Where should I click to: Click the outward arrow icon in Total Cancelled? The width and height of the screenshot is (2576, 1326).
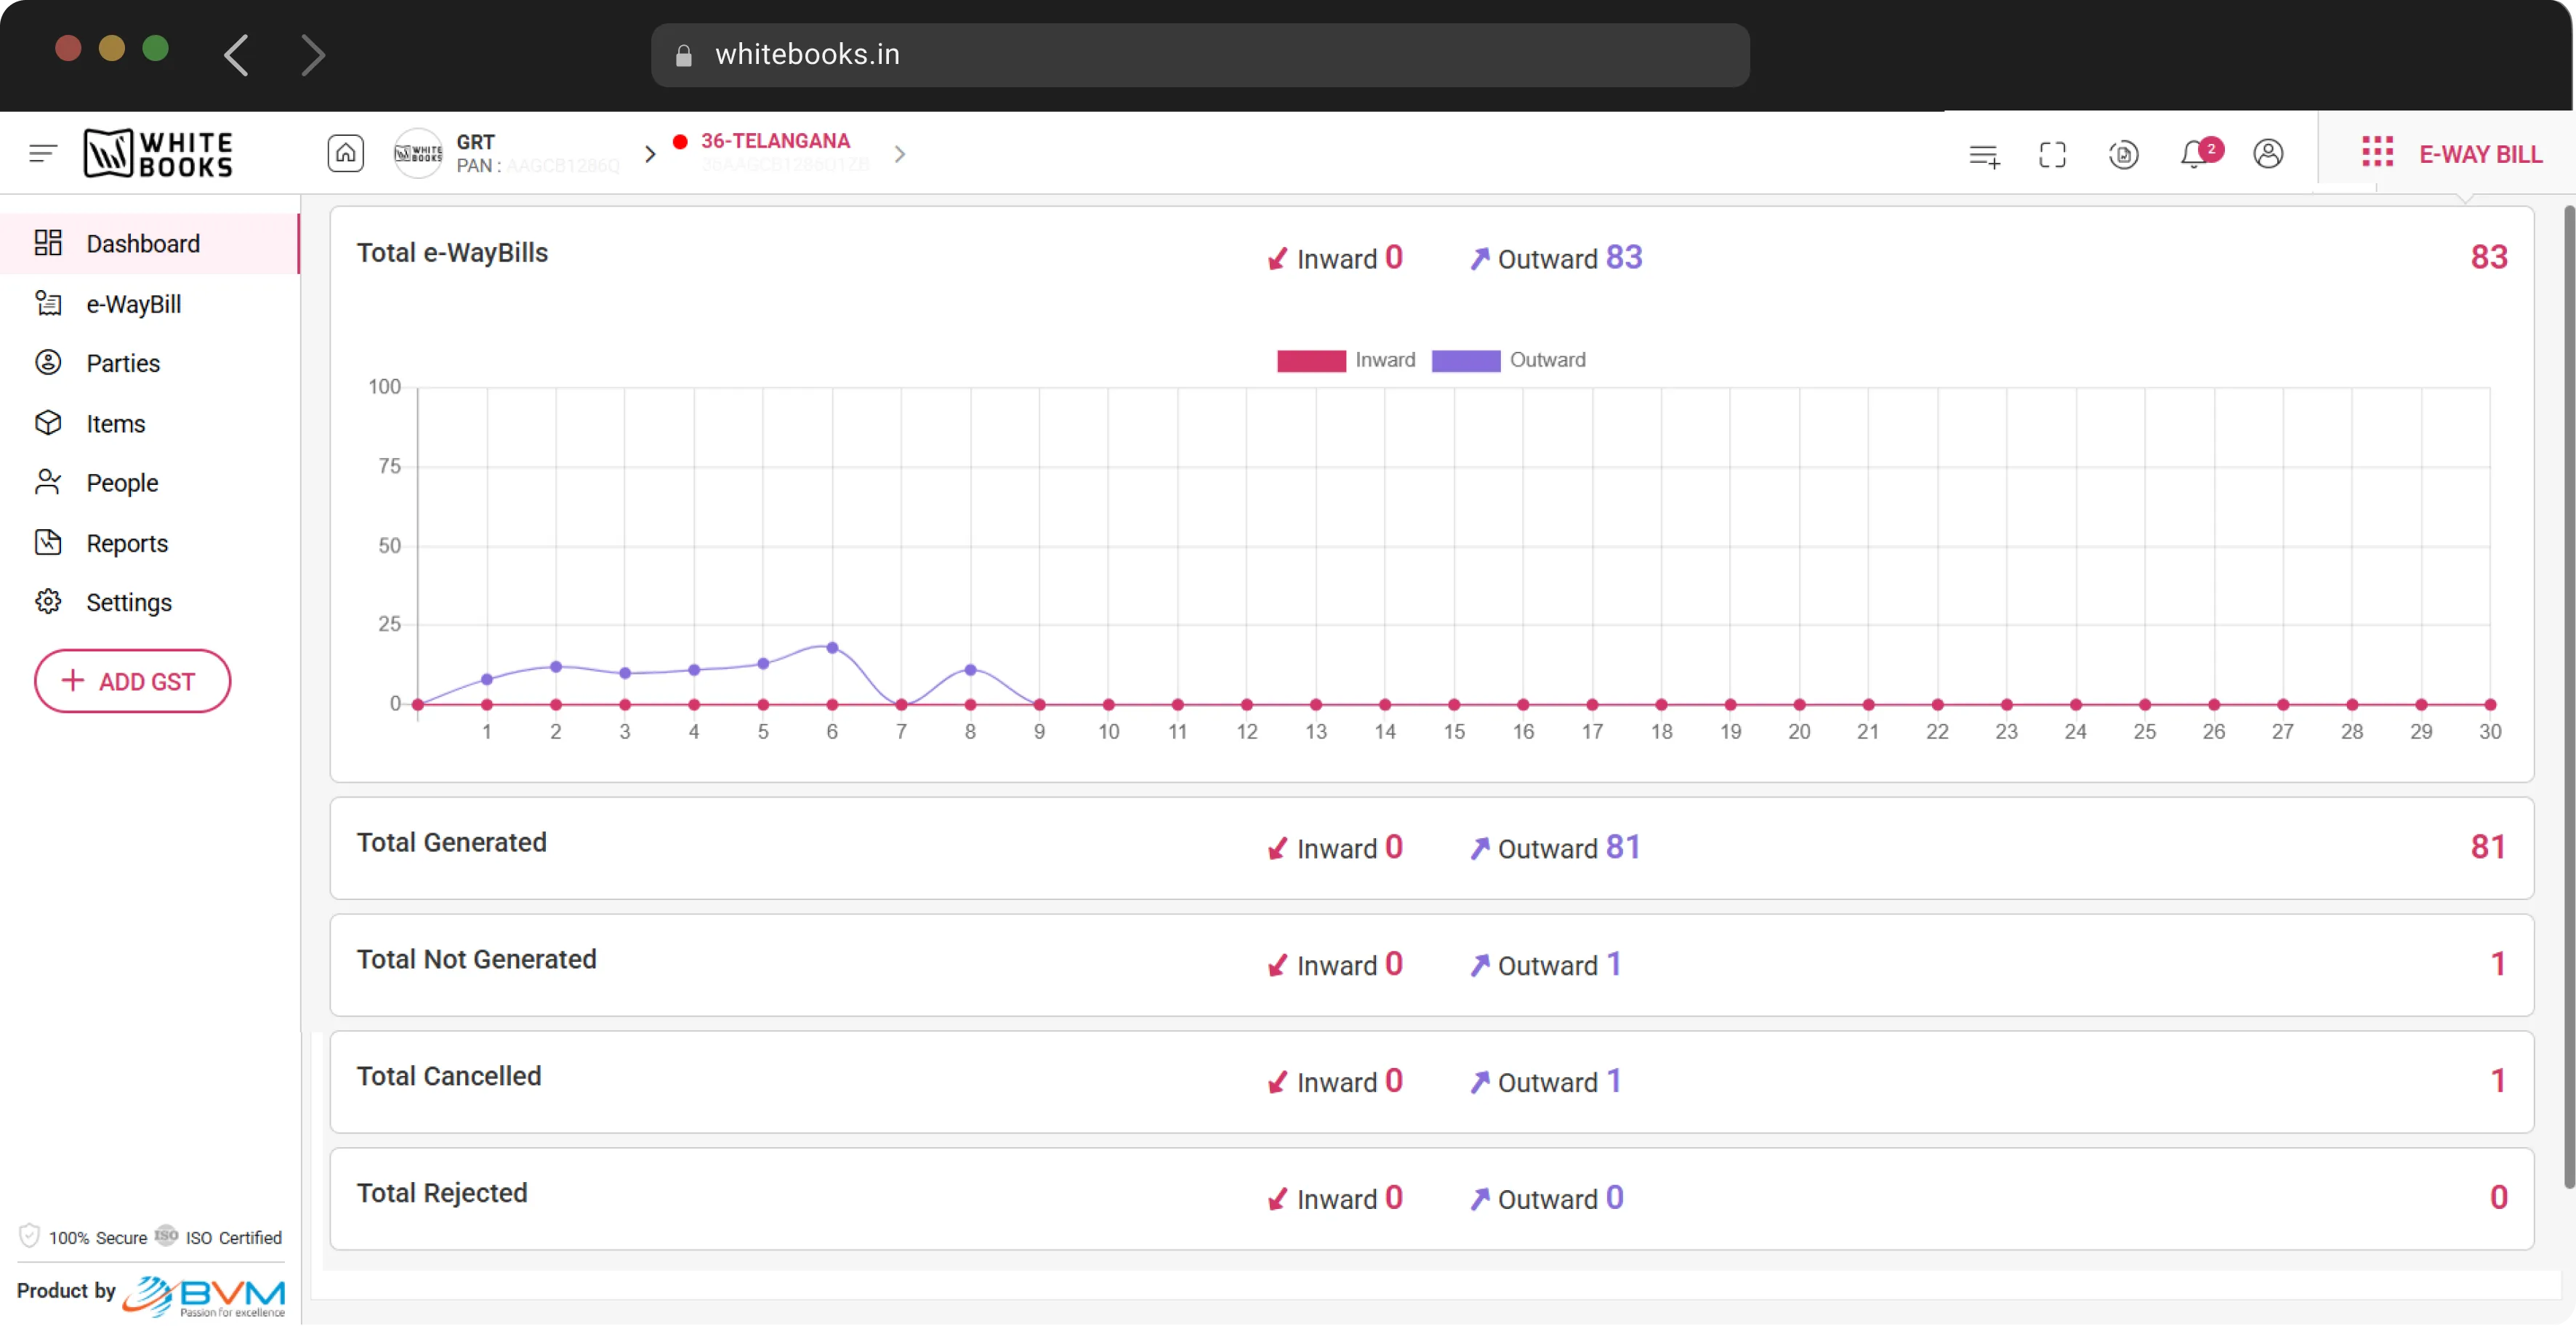pos(1479,1083)
